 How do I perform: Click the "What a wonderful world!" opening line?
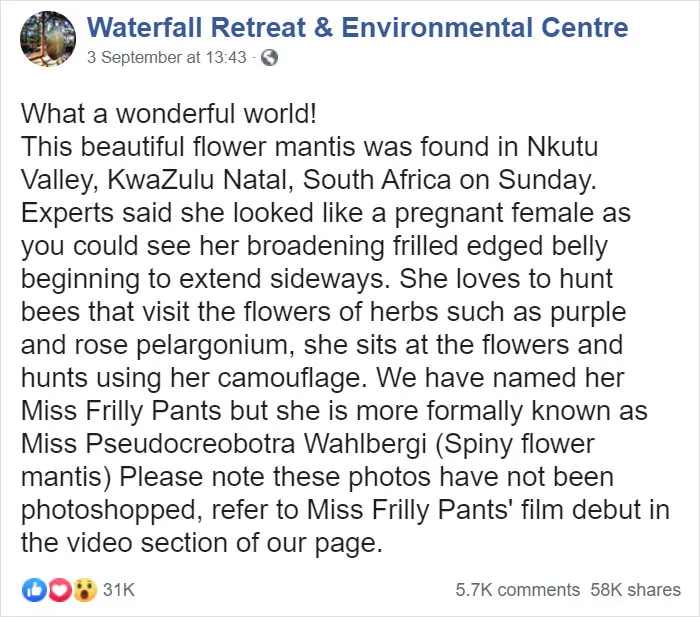(x=169, y=113)
